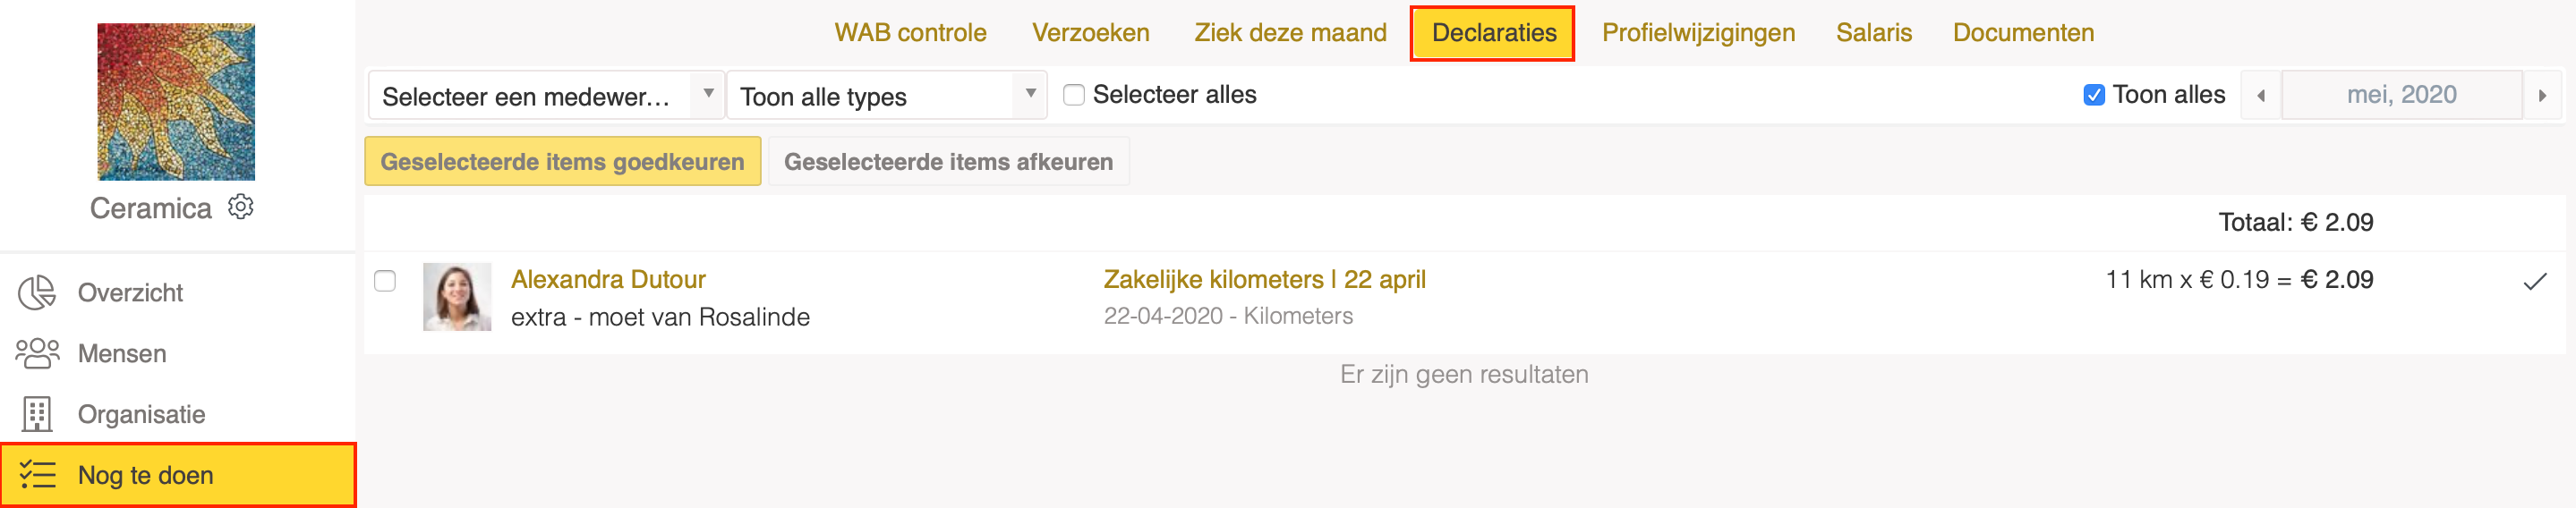The height and width of the screenshot is (508, 2576).
Task: Click the Overzicht pie chart icon
Action: coord(37,293)
